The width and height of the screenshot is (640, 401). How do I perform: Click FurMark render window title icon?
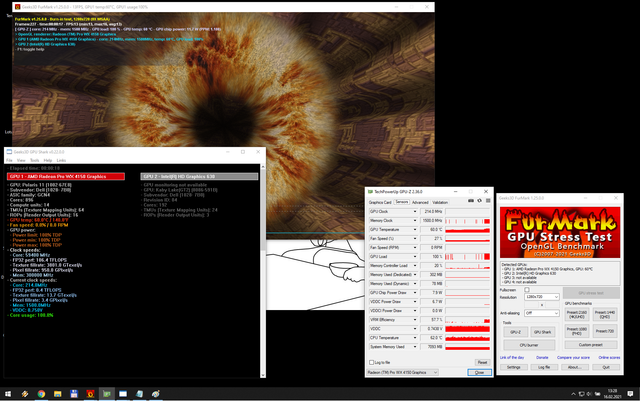pos(18,7)
